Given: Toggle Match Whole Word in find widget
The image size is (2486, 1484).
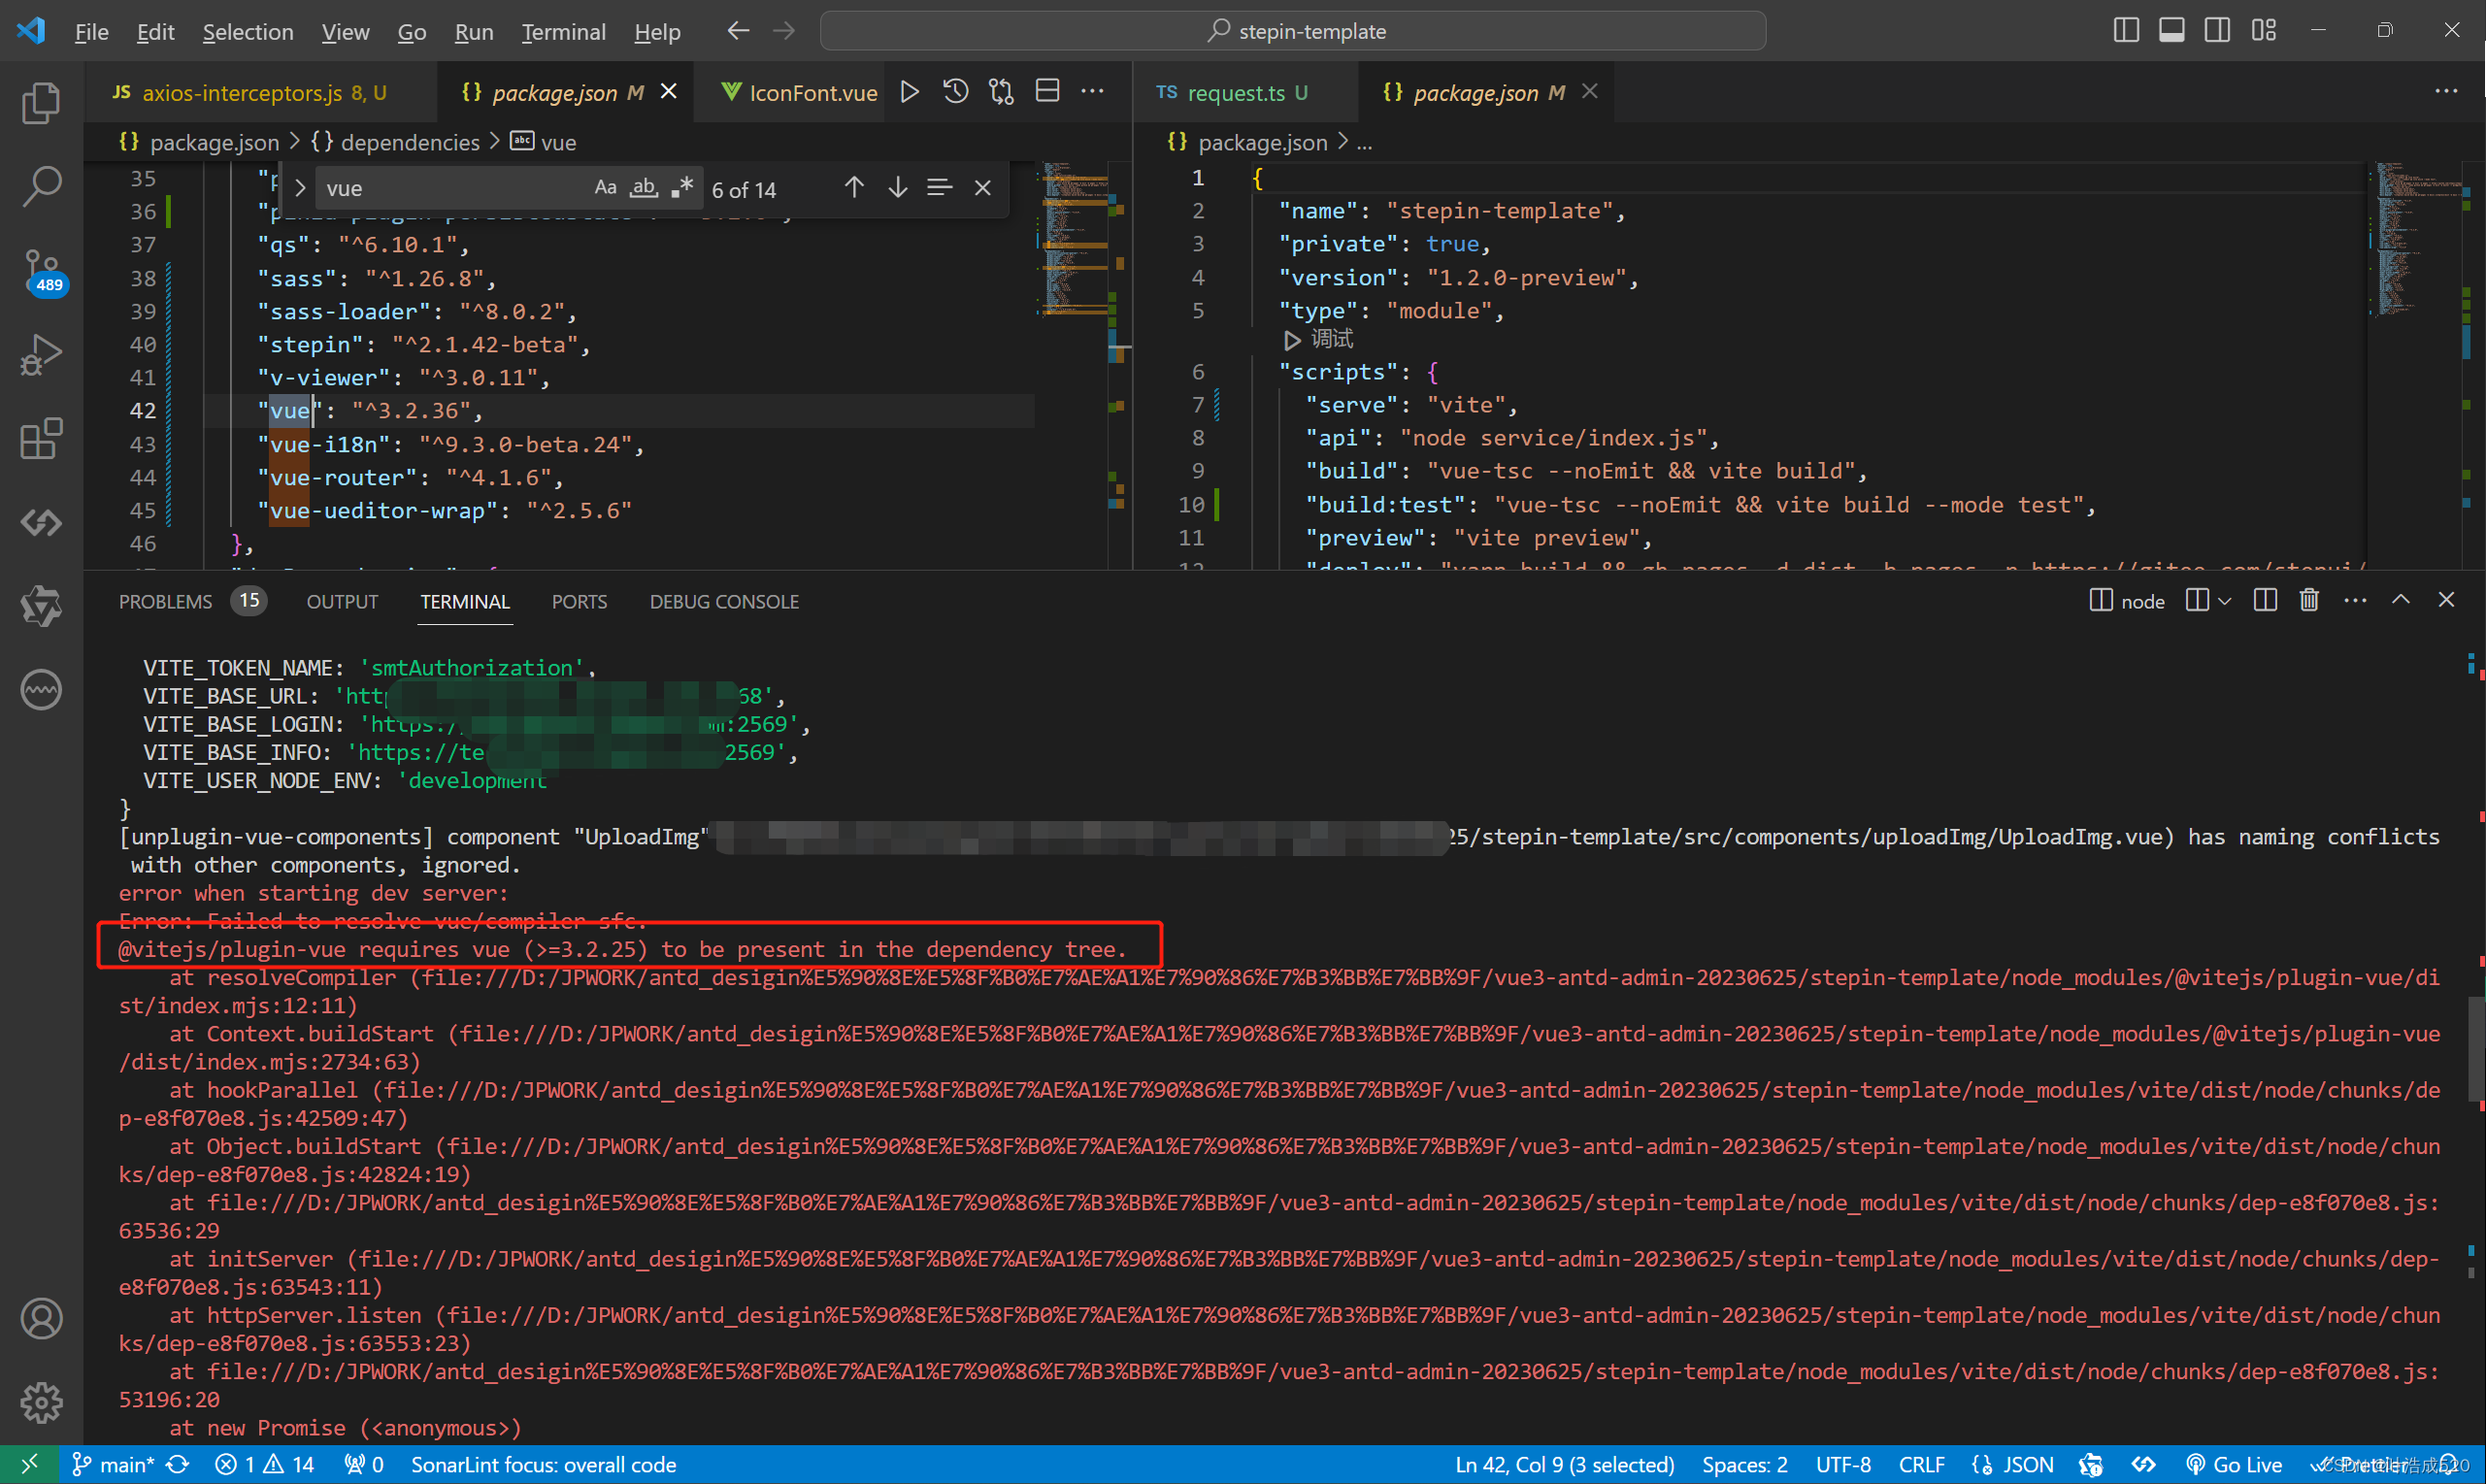Looking at the screenshot, I should 643,188.
